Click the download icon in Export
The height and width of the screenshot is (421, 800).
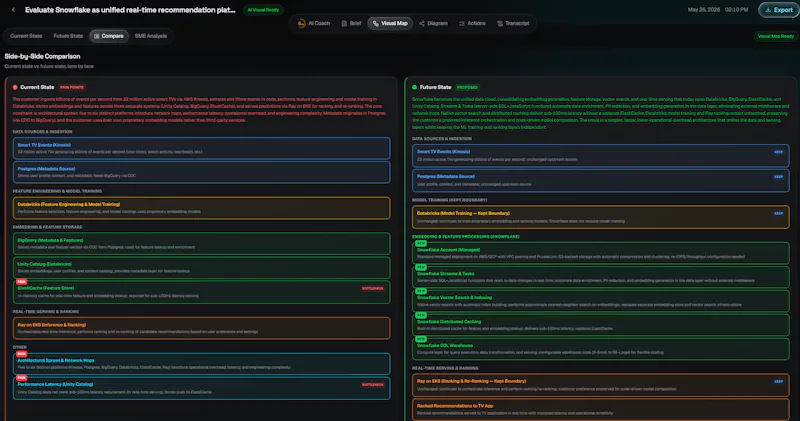tap(768, 10)
